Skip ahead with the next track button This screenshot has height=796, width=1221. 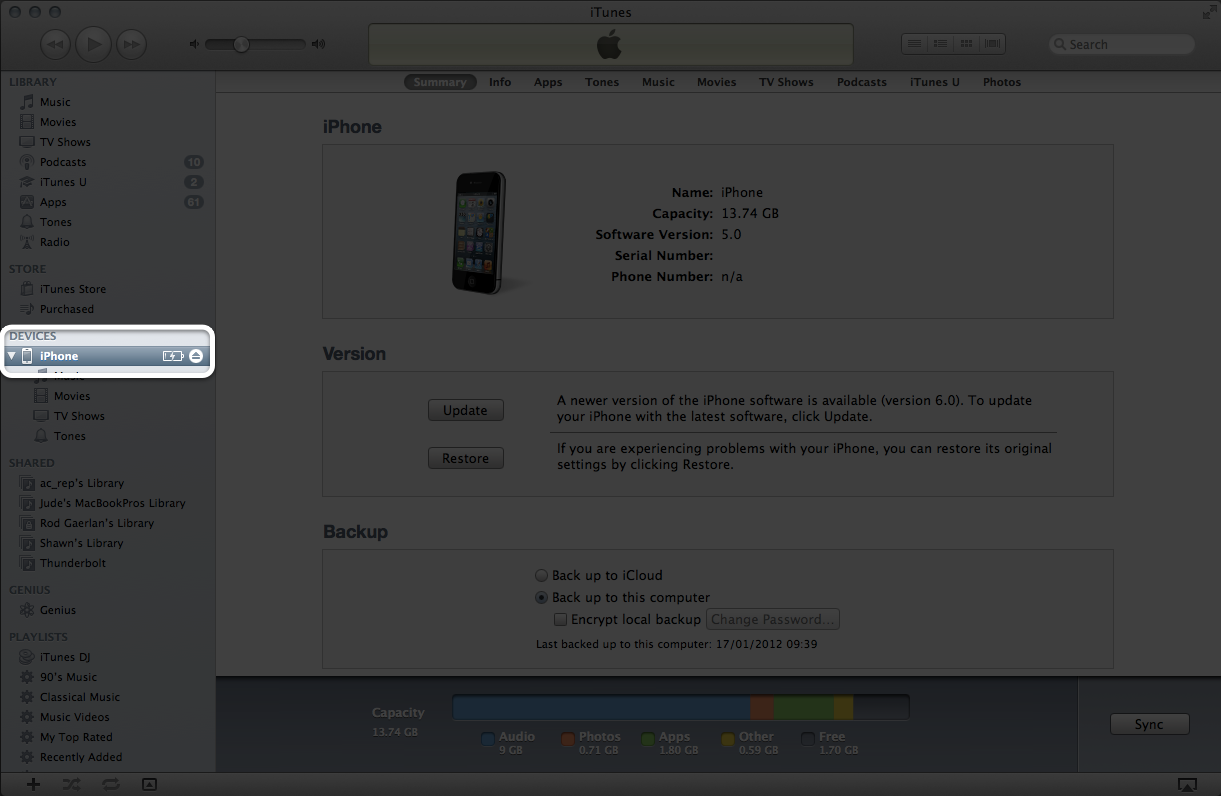coord(131,44)
